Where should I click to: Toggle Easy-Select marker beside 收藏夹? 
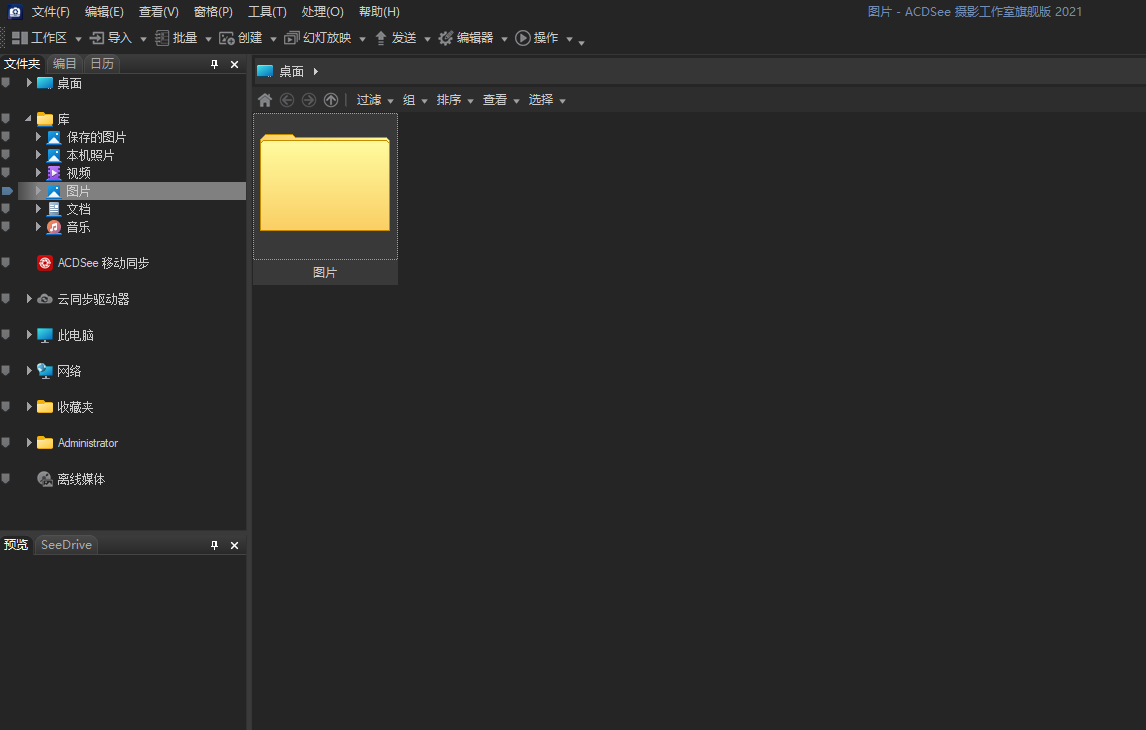tap(6, 406)
